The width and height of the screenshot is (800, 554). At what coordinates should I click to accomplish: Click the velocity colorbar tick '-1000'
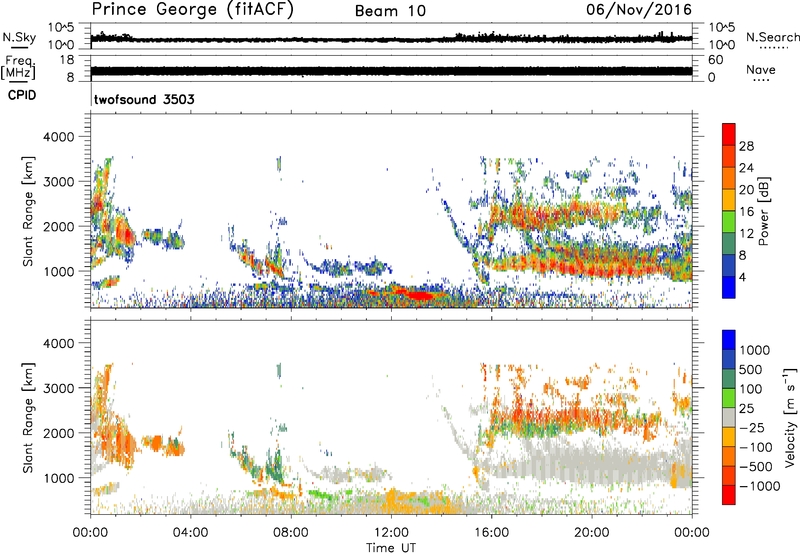(x=760, y=486)
